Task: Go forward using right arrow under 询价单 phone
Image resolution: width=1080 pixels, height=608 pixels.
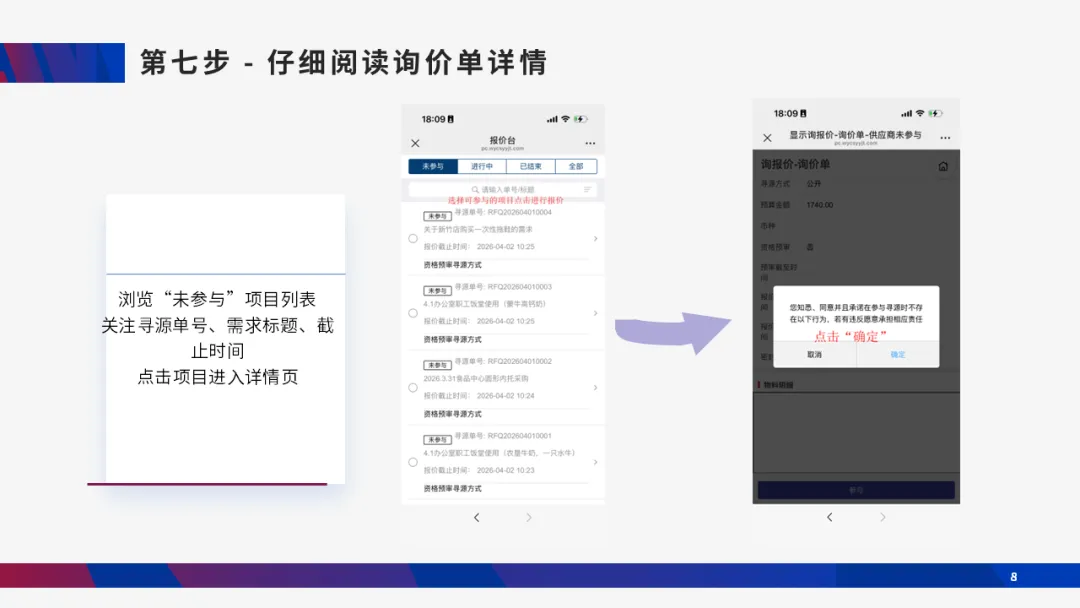Action: pyautogui.click(x=882, y=517)
